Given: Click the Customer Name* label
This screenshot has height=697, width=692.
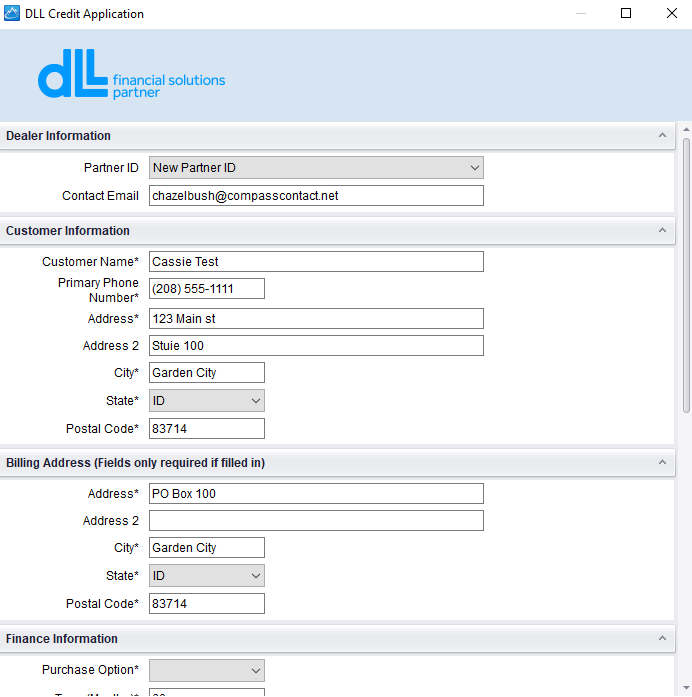Looking at the screenshot, I should (90, 261).
